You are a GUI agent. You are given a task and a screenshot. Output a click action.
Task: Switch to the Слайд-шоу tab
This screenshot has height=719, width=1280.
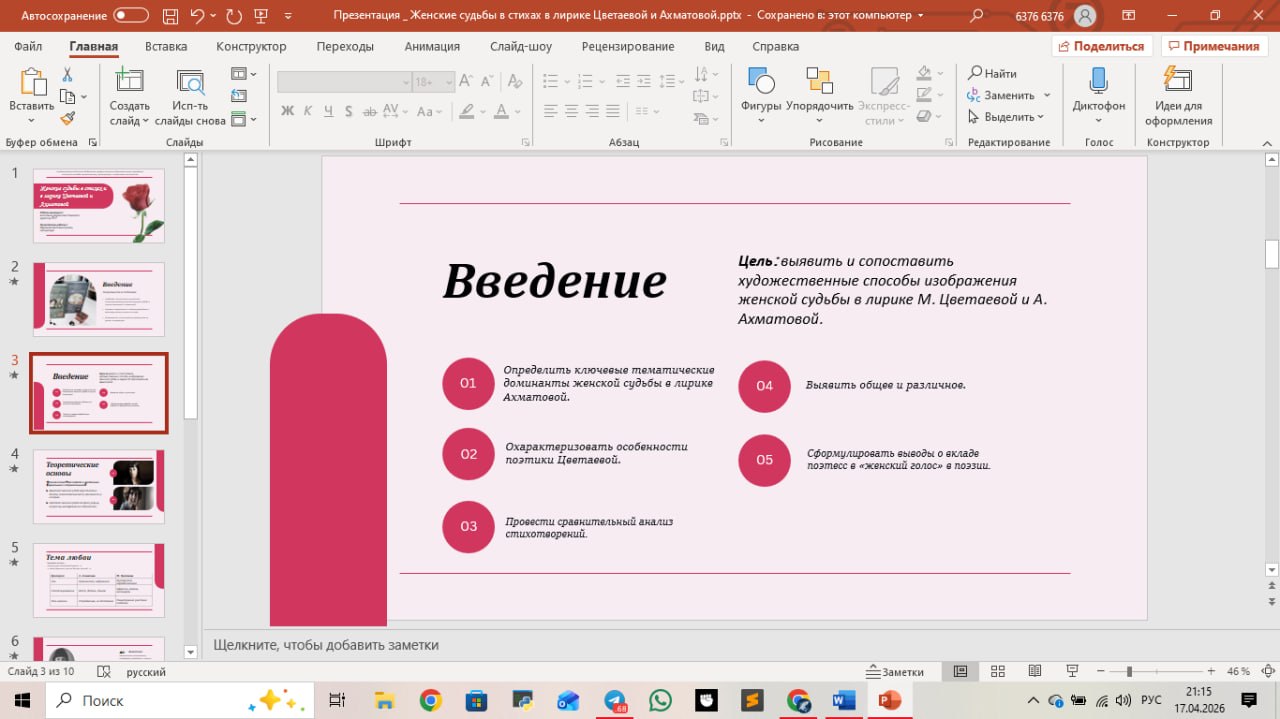click(521, 46)
